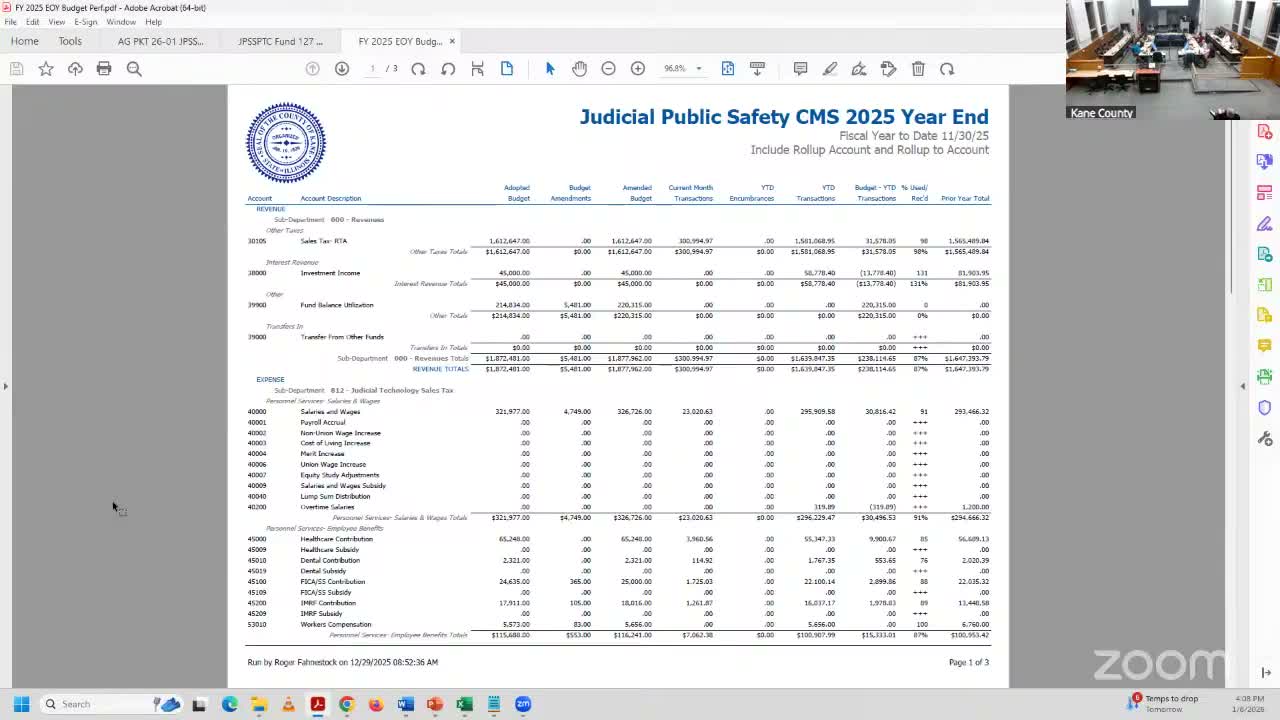Viewport: 1280px width, 720px height.
Task: Open more tools via the wrench icon
Action: click(1264, 438)
